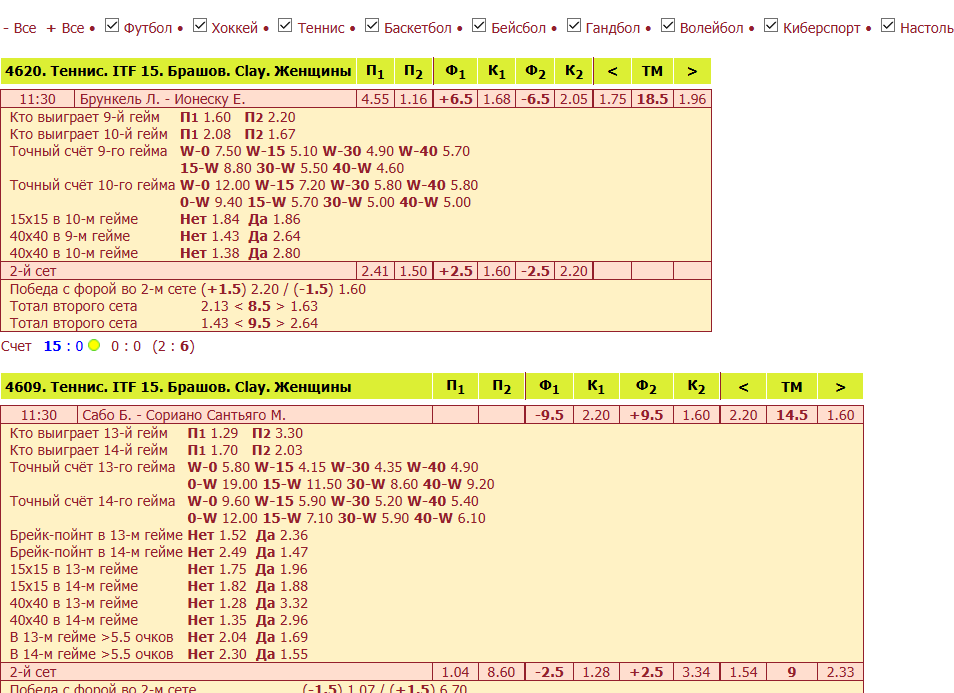
Task: Click the live score 15 : 0
Action: 63,346
